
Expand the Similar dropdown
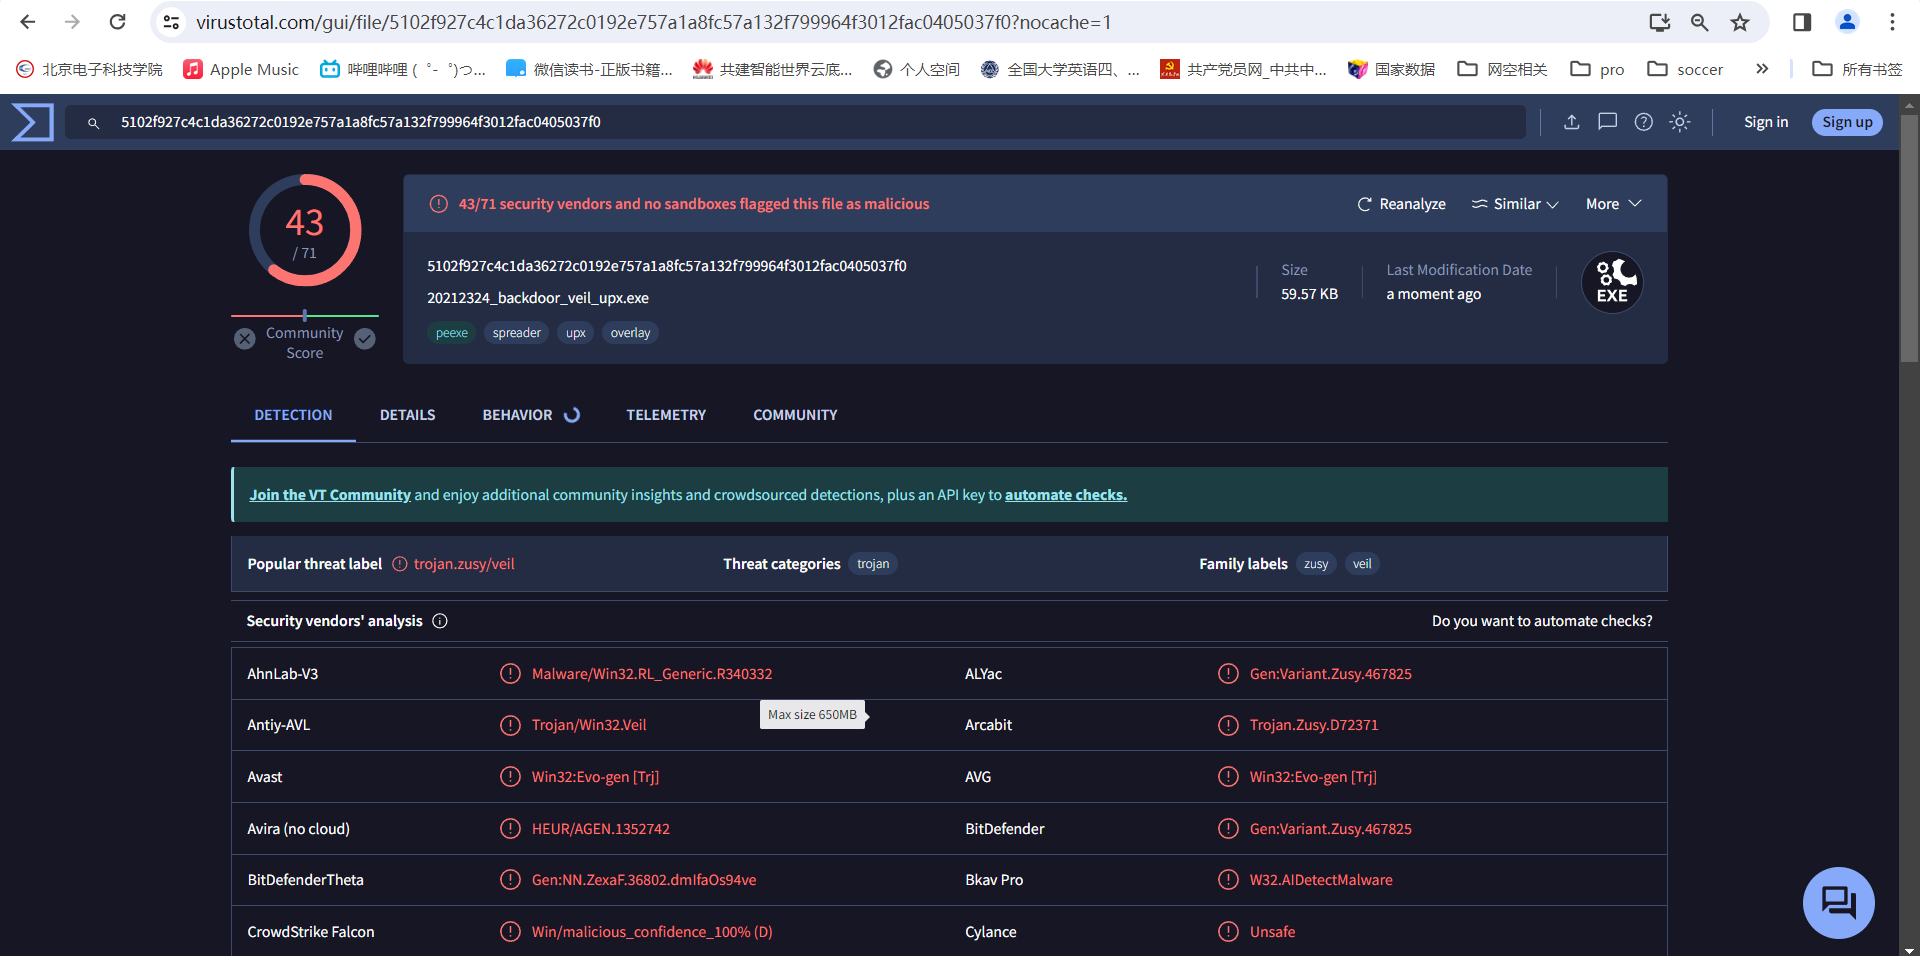coord(1515,204)
